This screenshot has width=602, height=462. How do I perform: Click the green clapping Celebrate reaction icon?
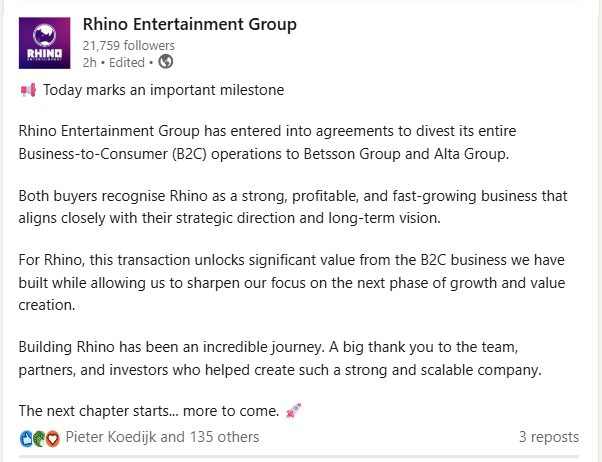pos(39,437)
